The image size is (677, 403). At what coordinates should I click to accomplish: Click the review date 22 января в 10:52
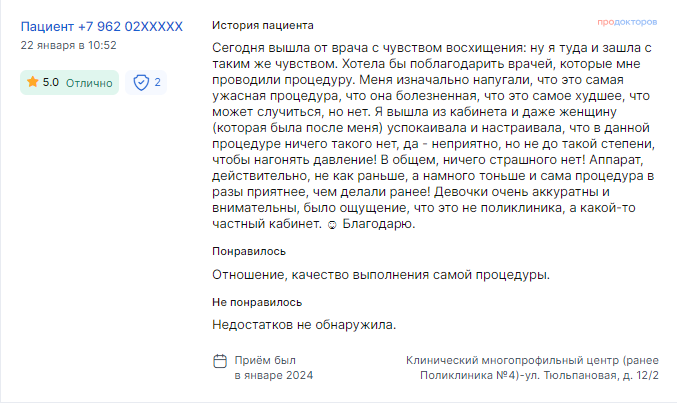pos(69,45)
